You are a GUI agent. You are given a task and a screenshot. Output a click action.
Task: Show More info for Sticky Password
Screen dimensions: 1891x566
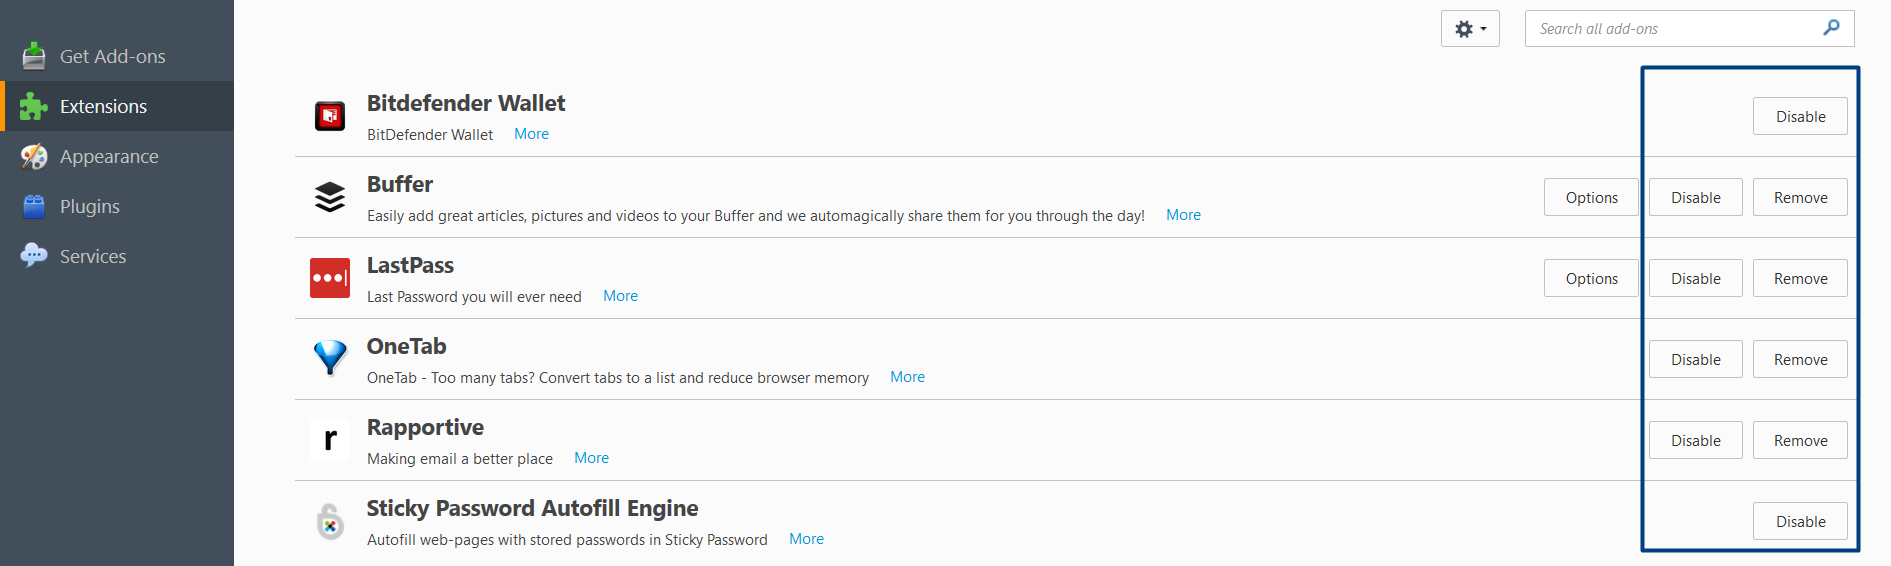tap(806, 539)
